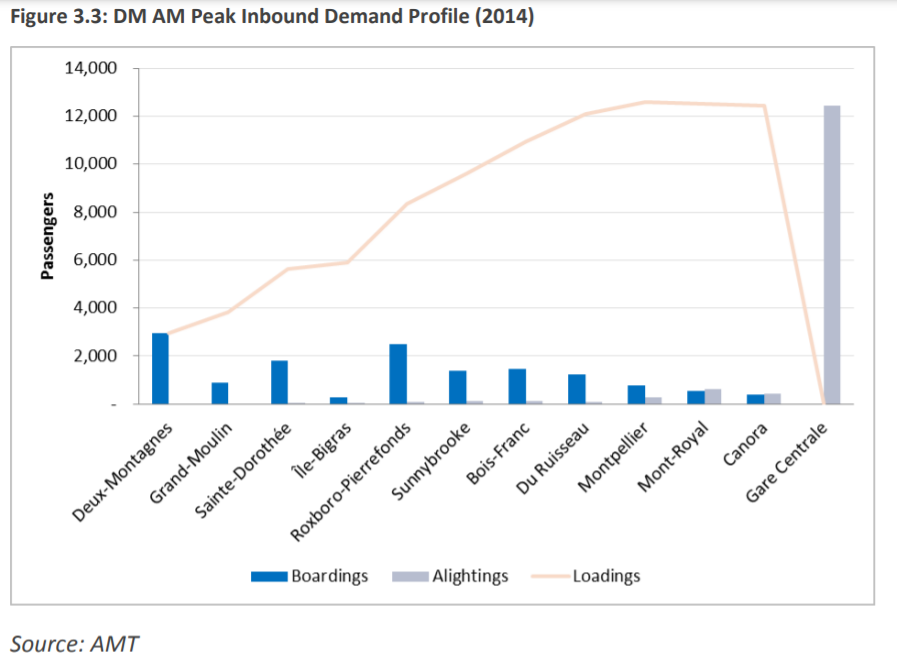Screen dimensions: 897x658
Task: Click the 8,000 y-axis tick label
Action: 95,212
